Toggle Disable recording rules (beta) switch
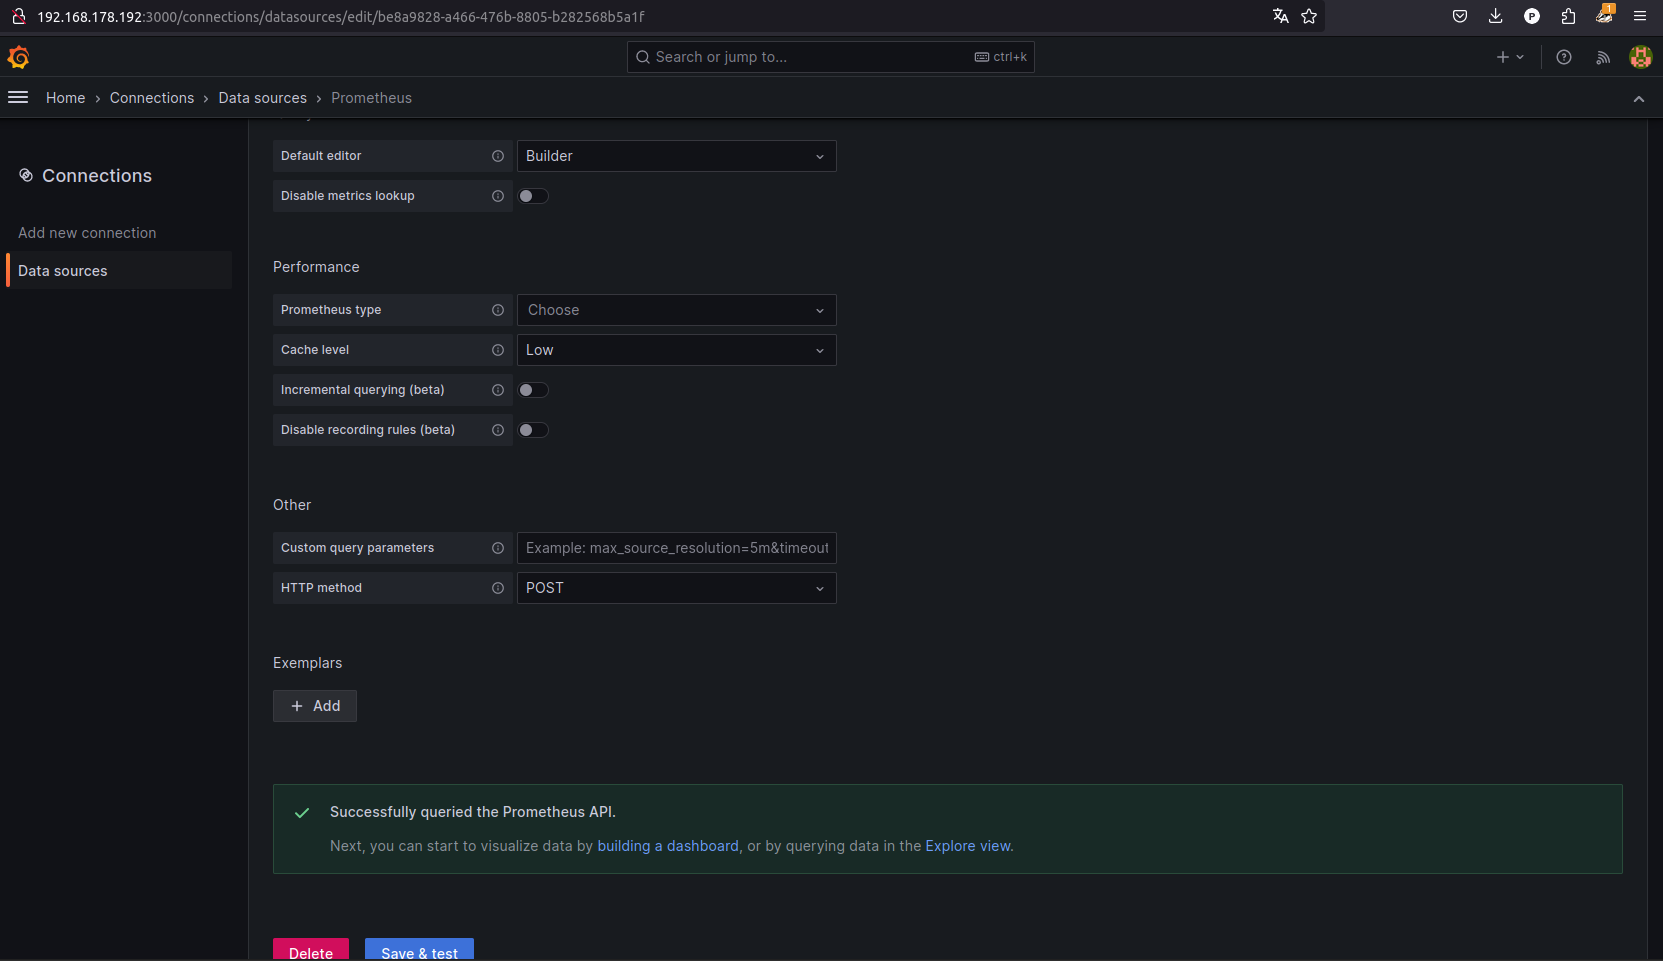1663x961 pixels. click(533, 430)
